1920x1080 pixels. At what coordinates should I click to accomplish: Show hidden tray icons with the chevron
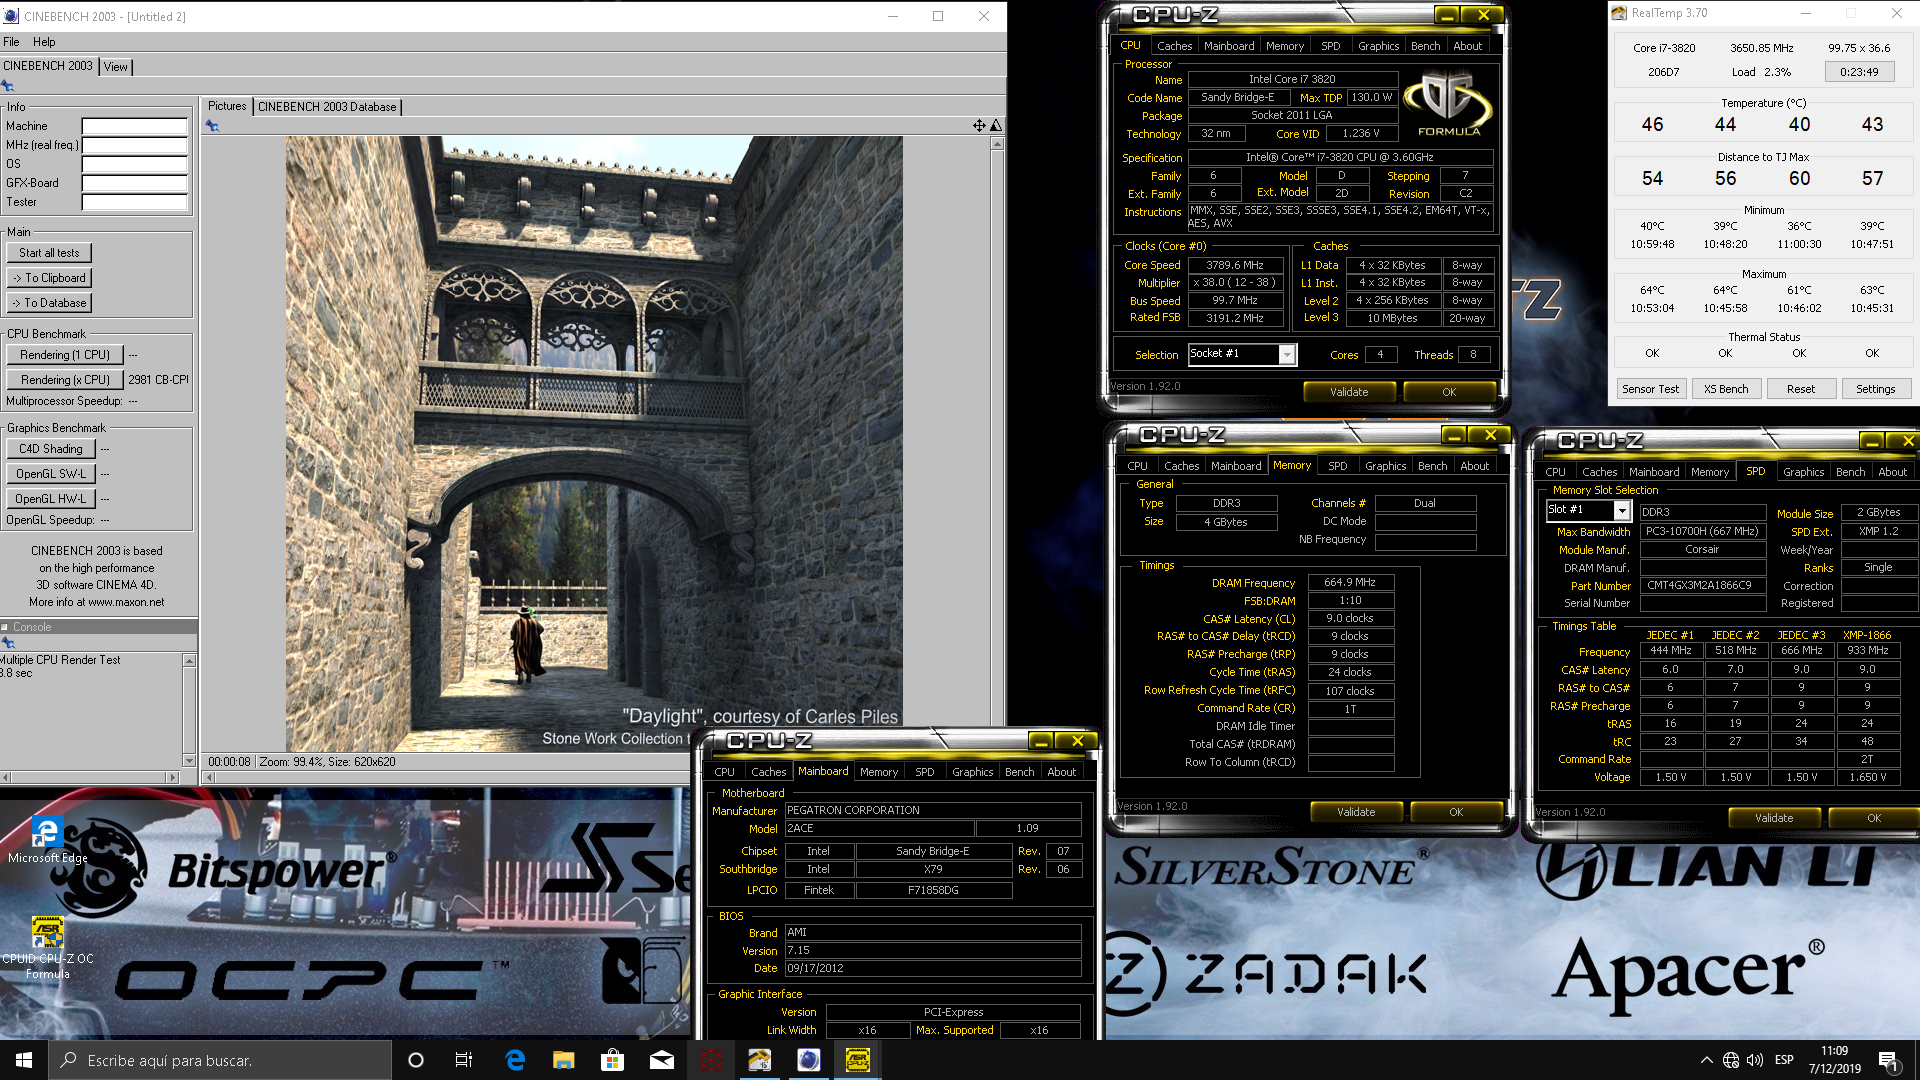(x=1706, y=1060)
